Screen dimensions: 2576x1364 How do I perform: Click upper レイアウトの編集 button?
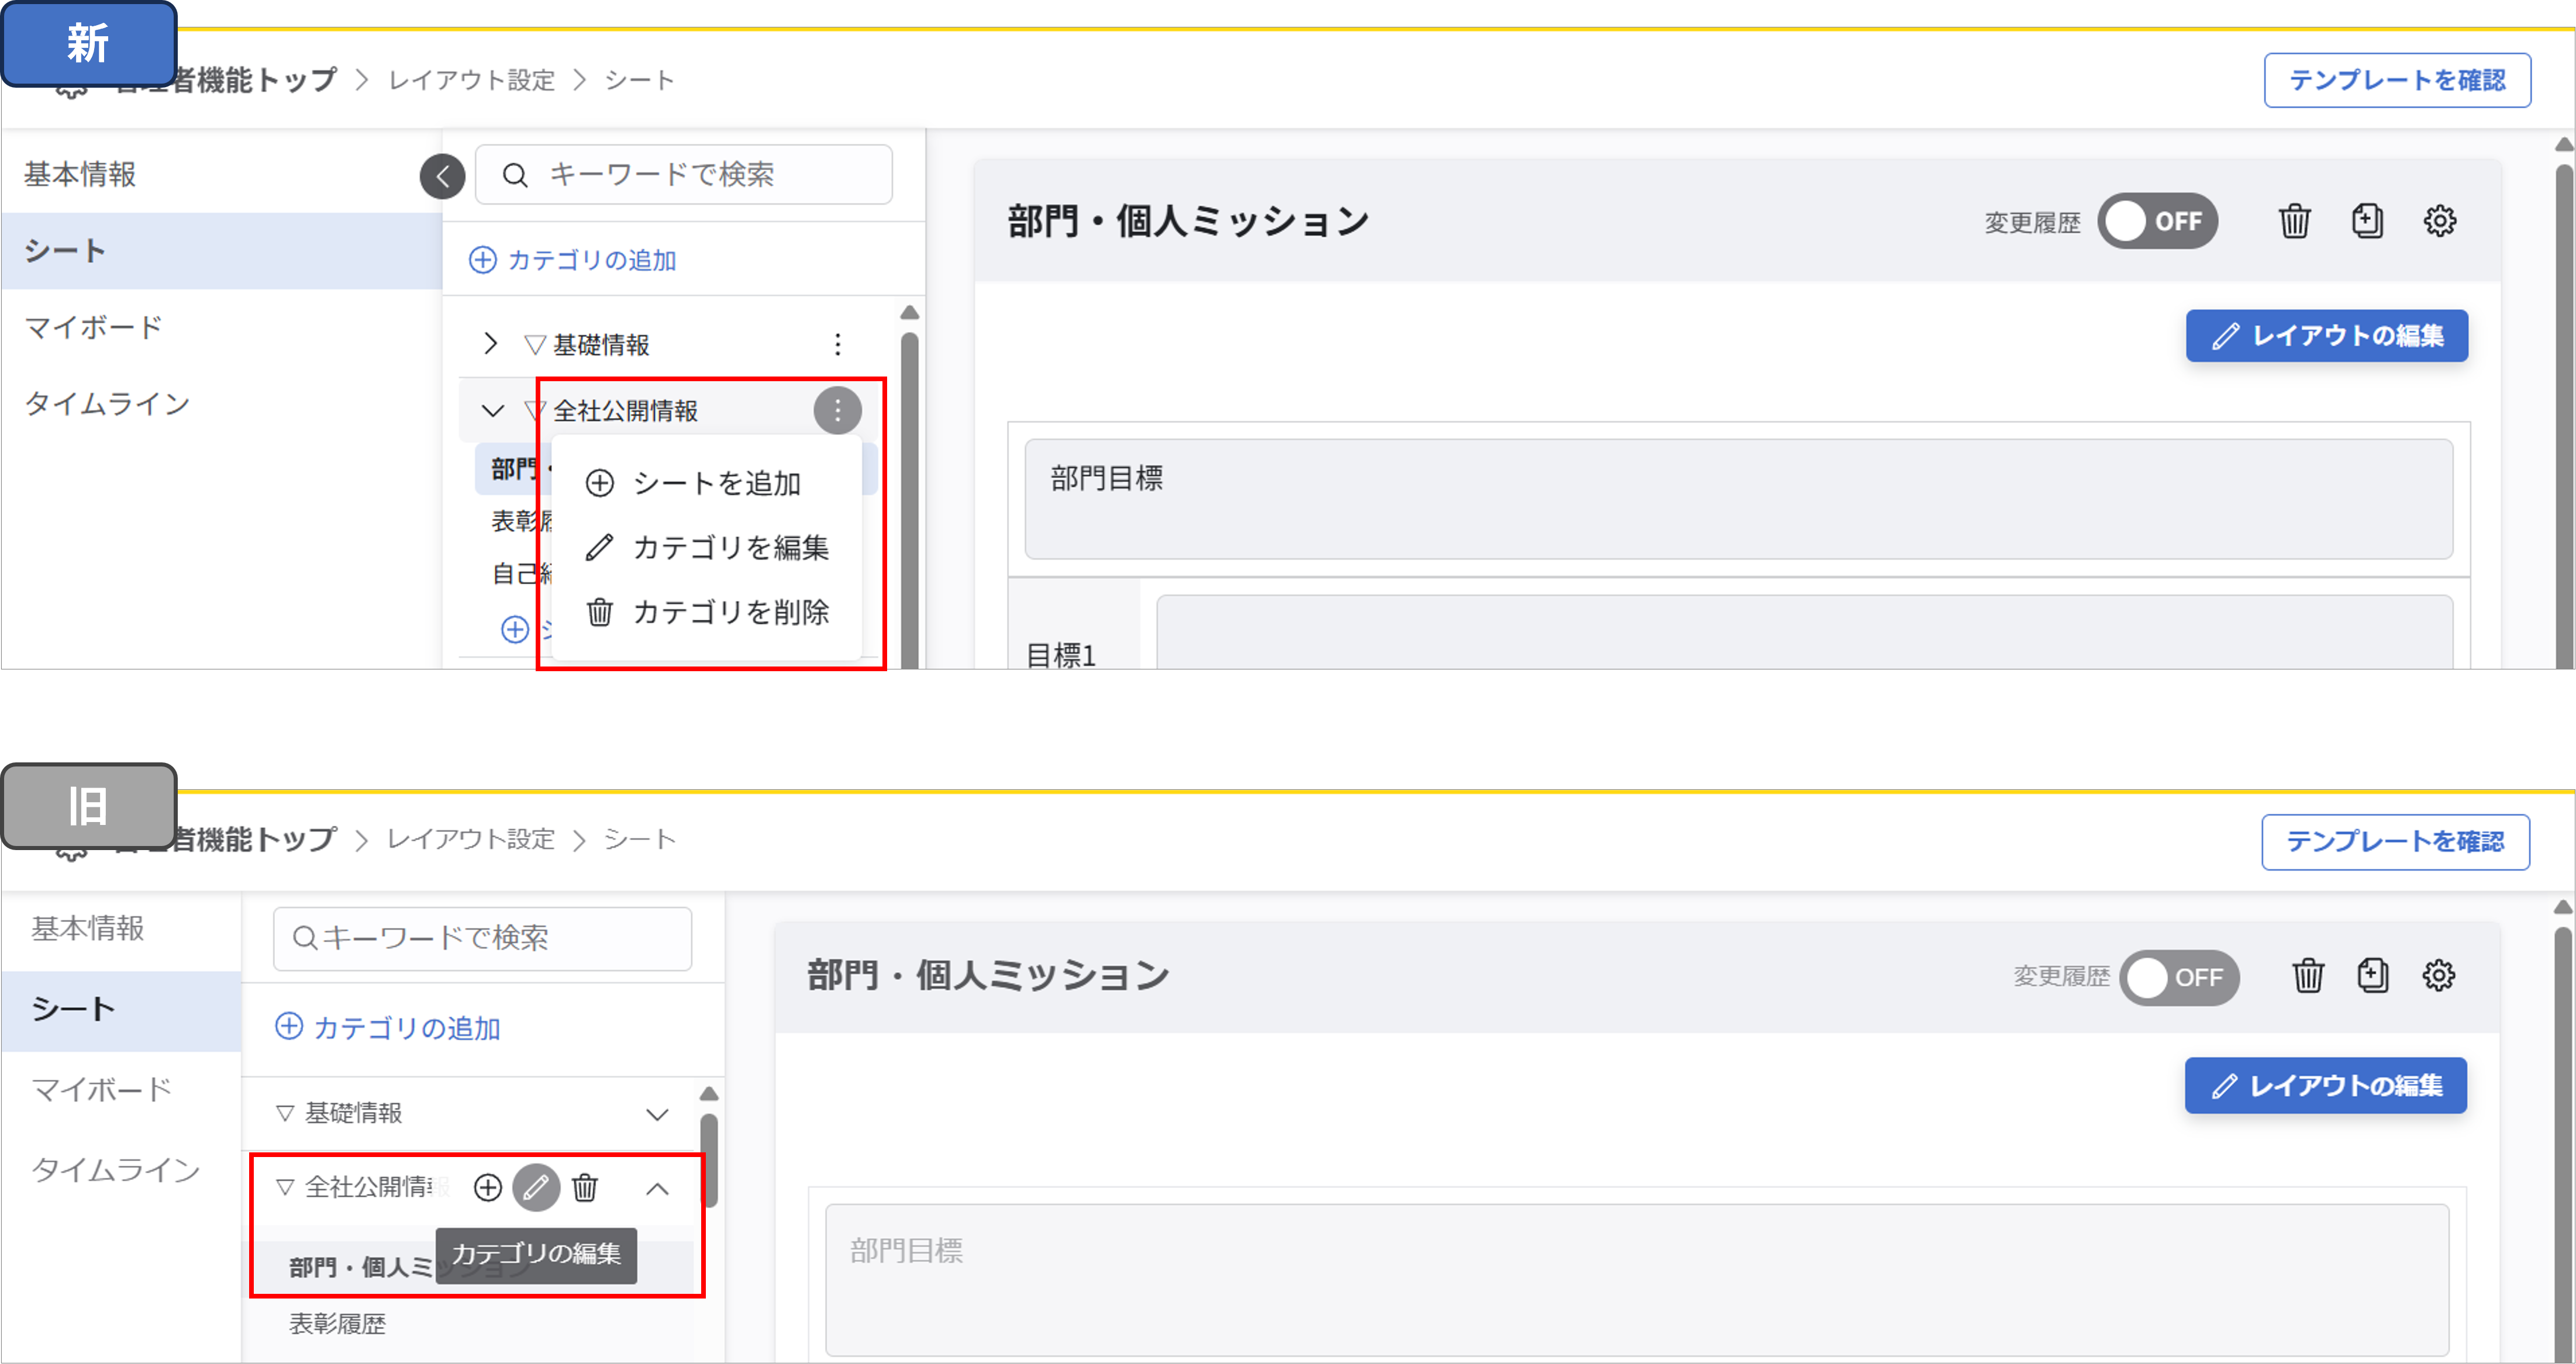click(2326, 336)
